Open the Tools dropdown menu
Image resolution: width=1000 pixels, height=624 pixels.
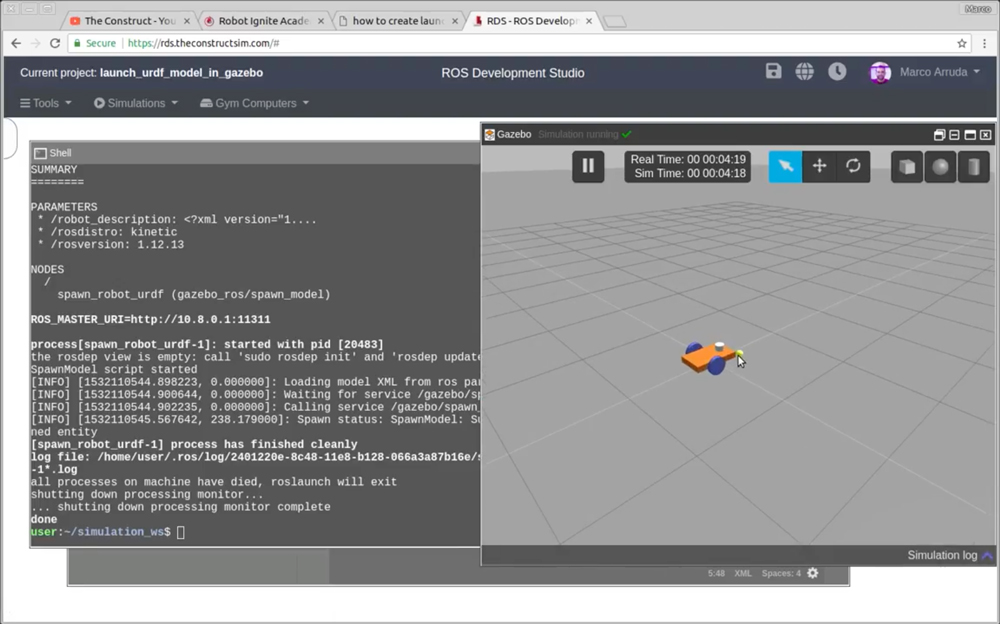point(45,102)
